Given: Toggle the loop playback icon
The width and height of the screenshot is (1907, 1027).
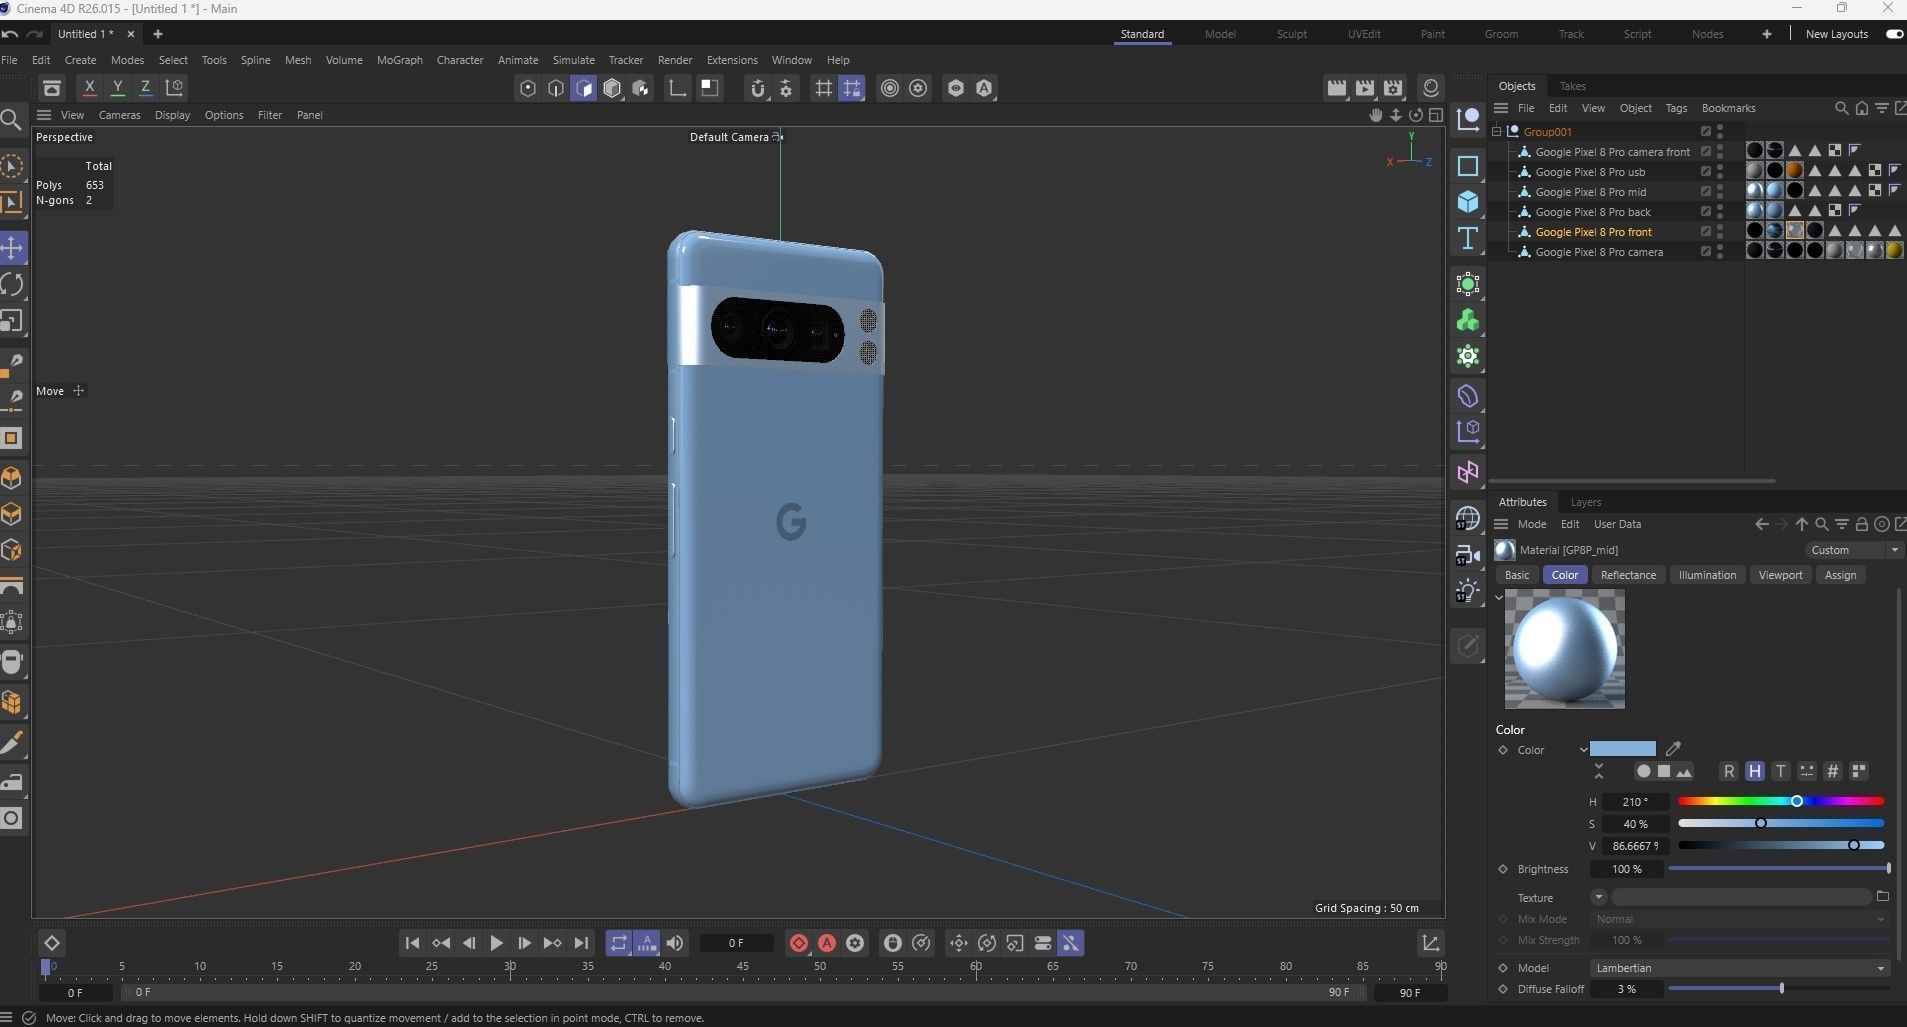Looking at the screenshot, I should [619, 943].
